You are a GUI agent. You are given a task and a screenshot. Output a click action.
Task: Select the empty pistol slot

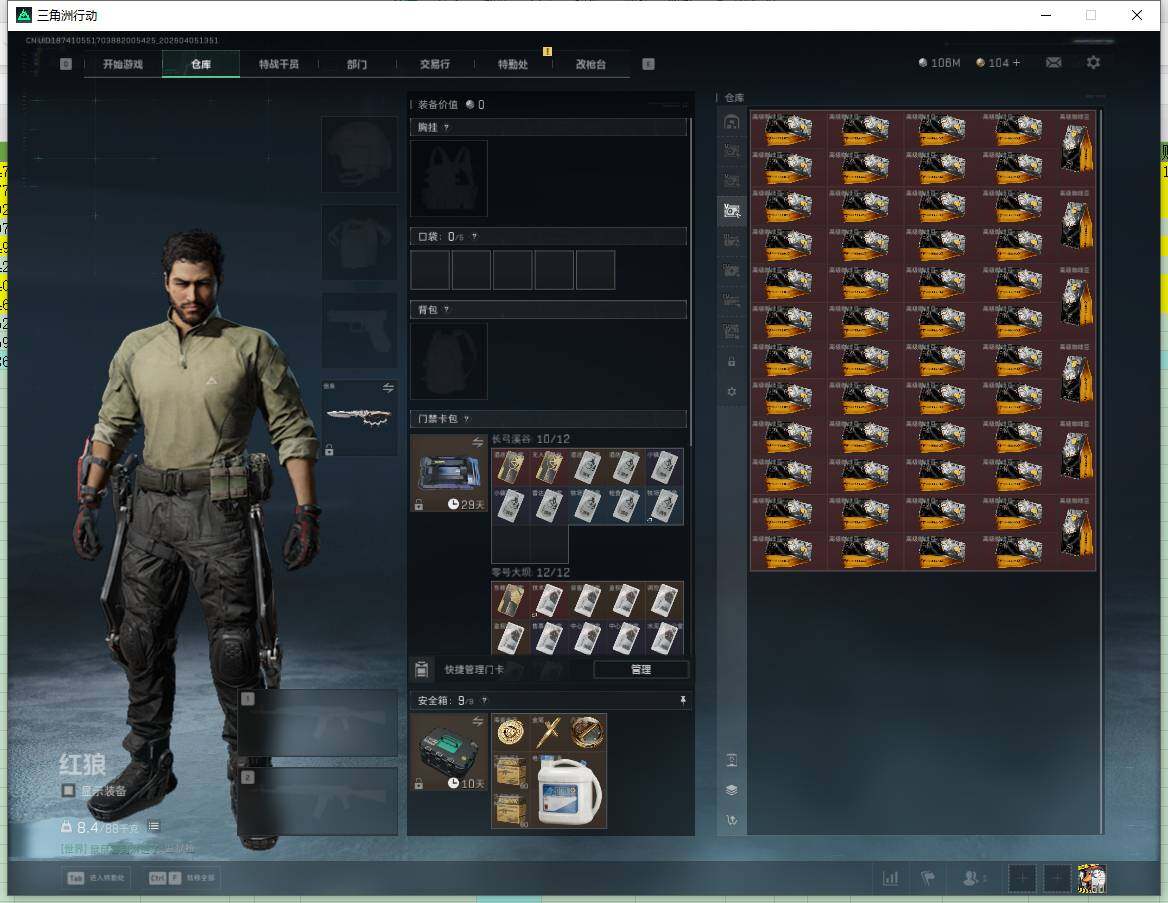point(359,330)
